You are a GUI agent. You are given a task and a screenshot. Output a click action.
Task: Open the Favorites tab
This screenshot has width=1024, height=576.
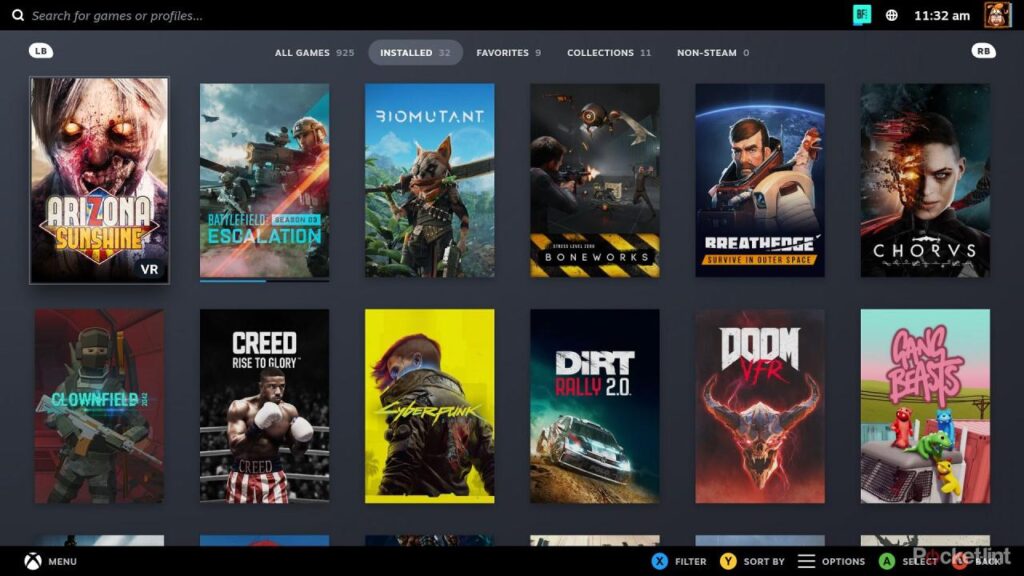click(509, 53)
